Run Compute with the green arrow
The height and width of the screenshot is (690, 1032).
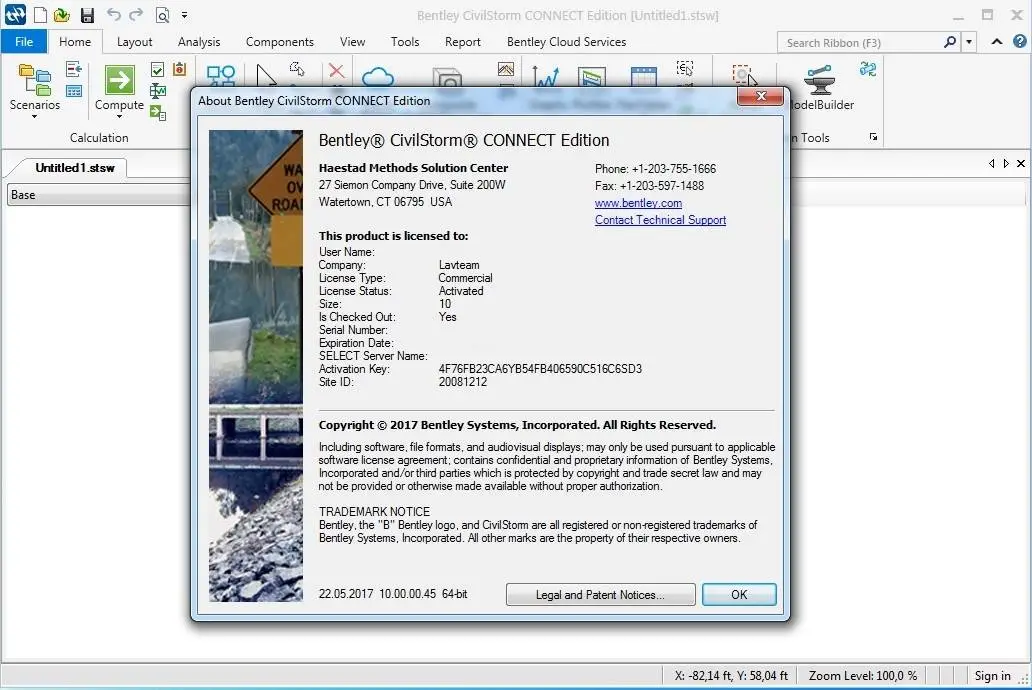click(x=119, y=80)
